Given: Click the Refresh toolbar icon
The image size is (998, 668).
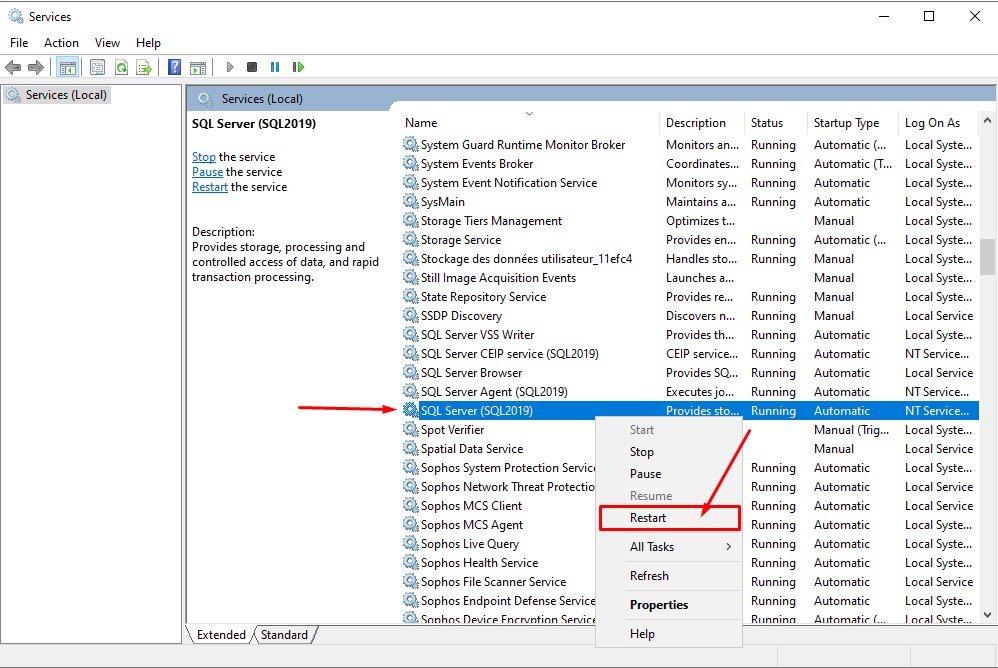Looking at the screenshot, I should click(121, 67).
